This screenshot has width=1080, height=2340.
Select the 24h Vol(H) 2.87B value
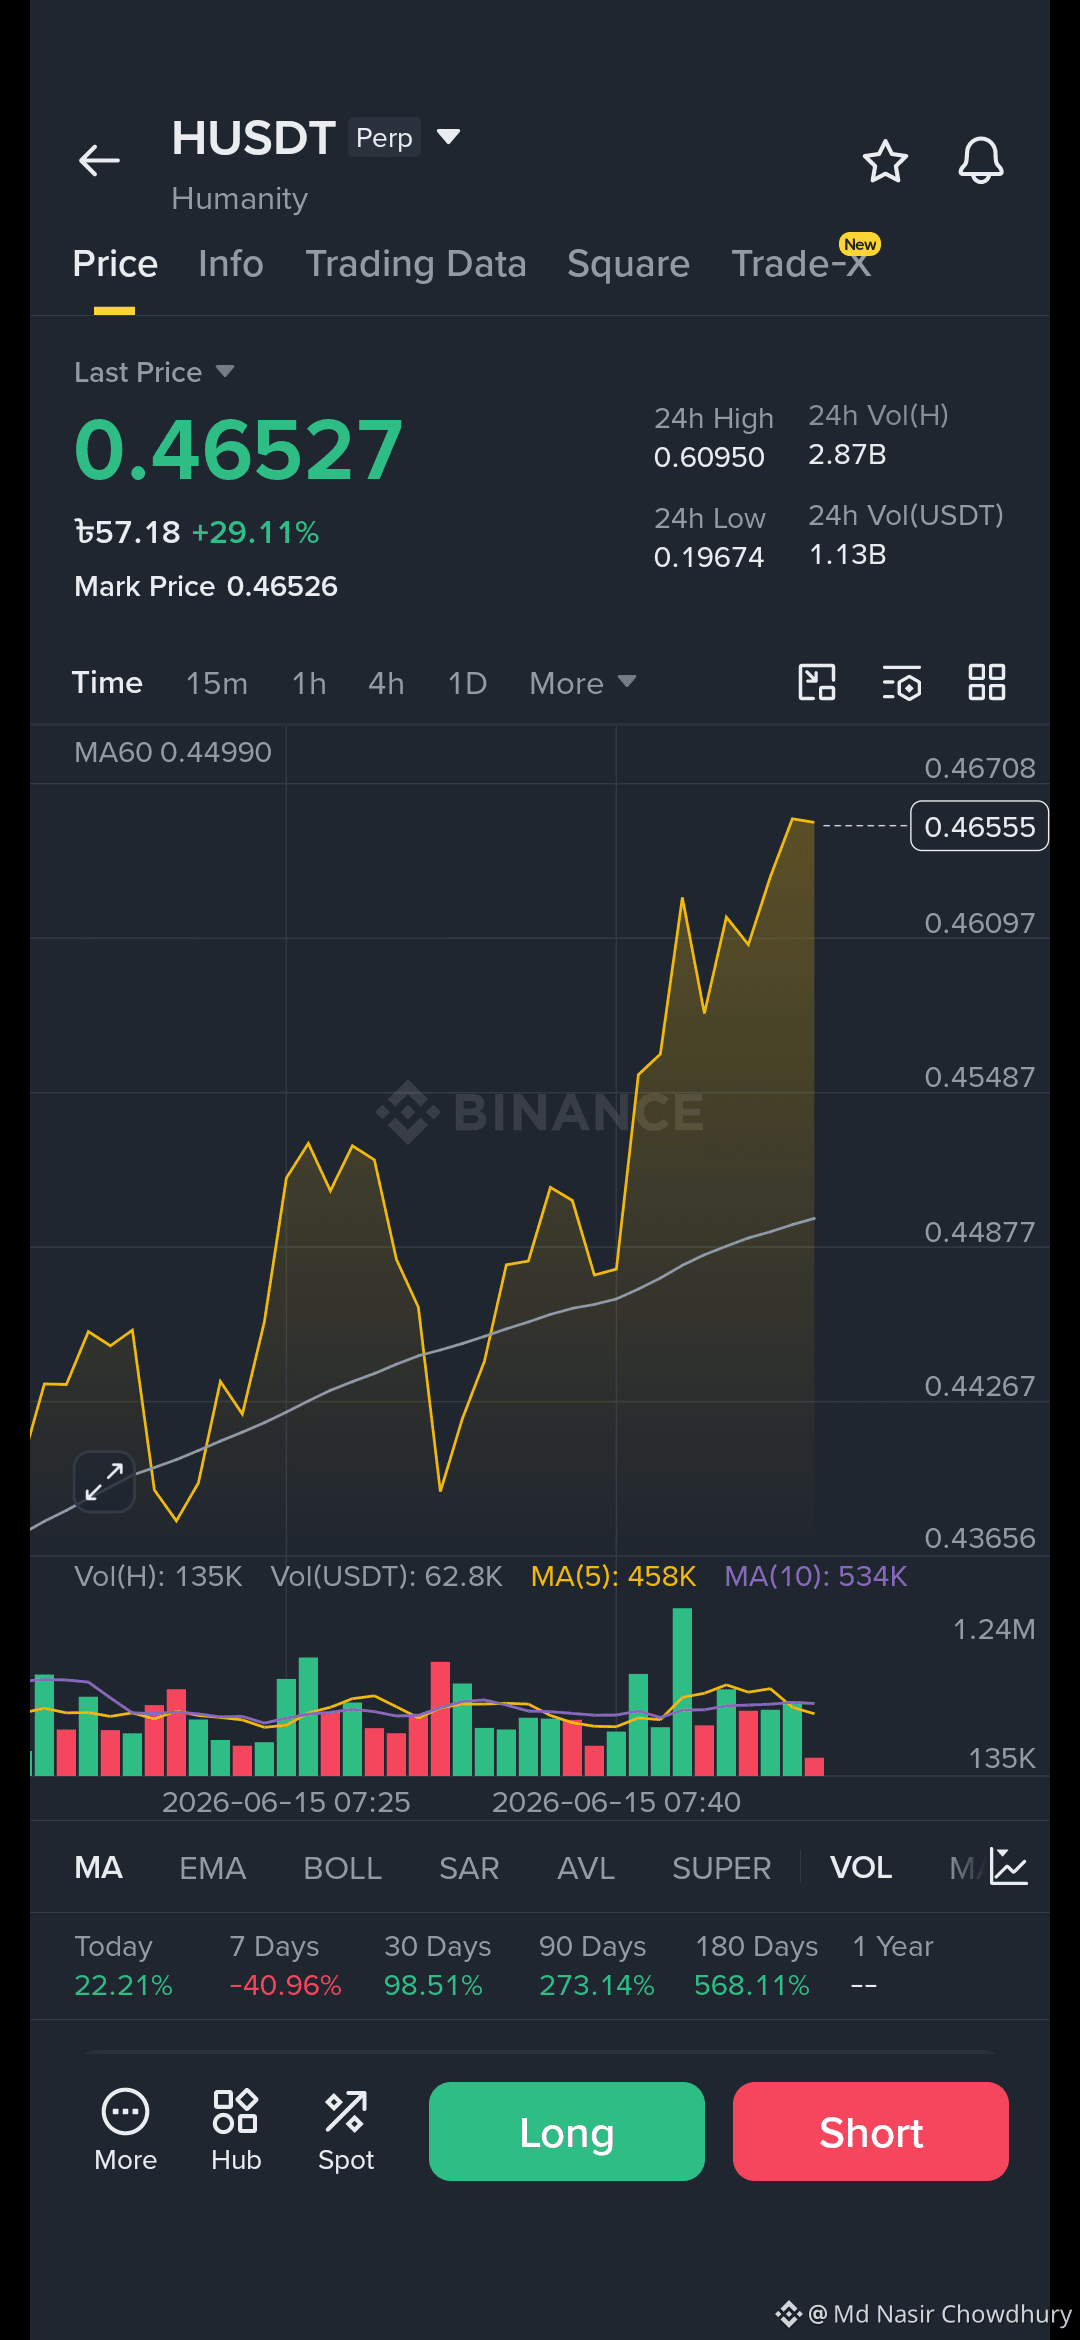[x=847, y=455]
